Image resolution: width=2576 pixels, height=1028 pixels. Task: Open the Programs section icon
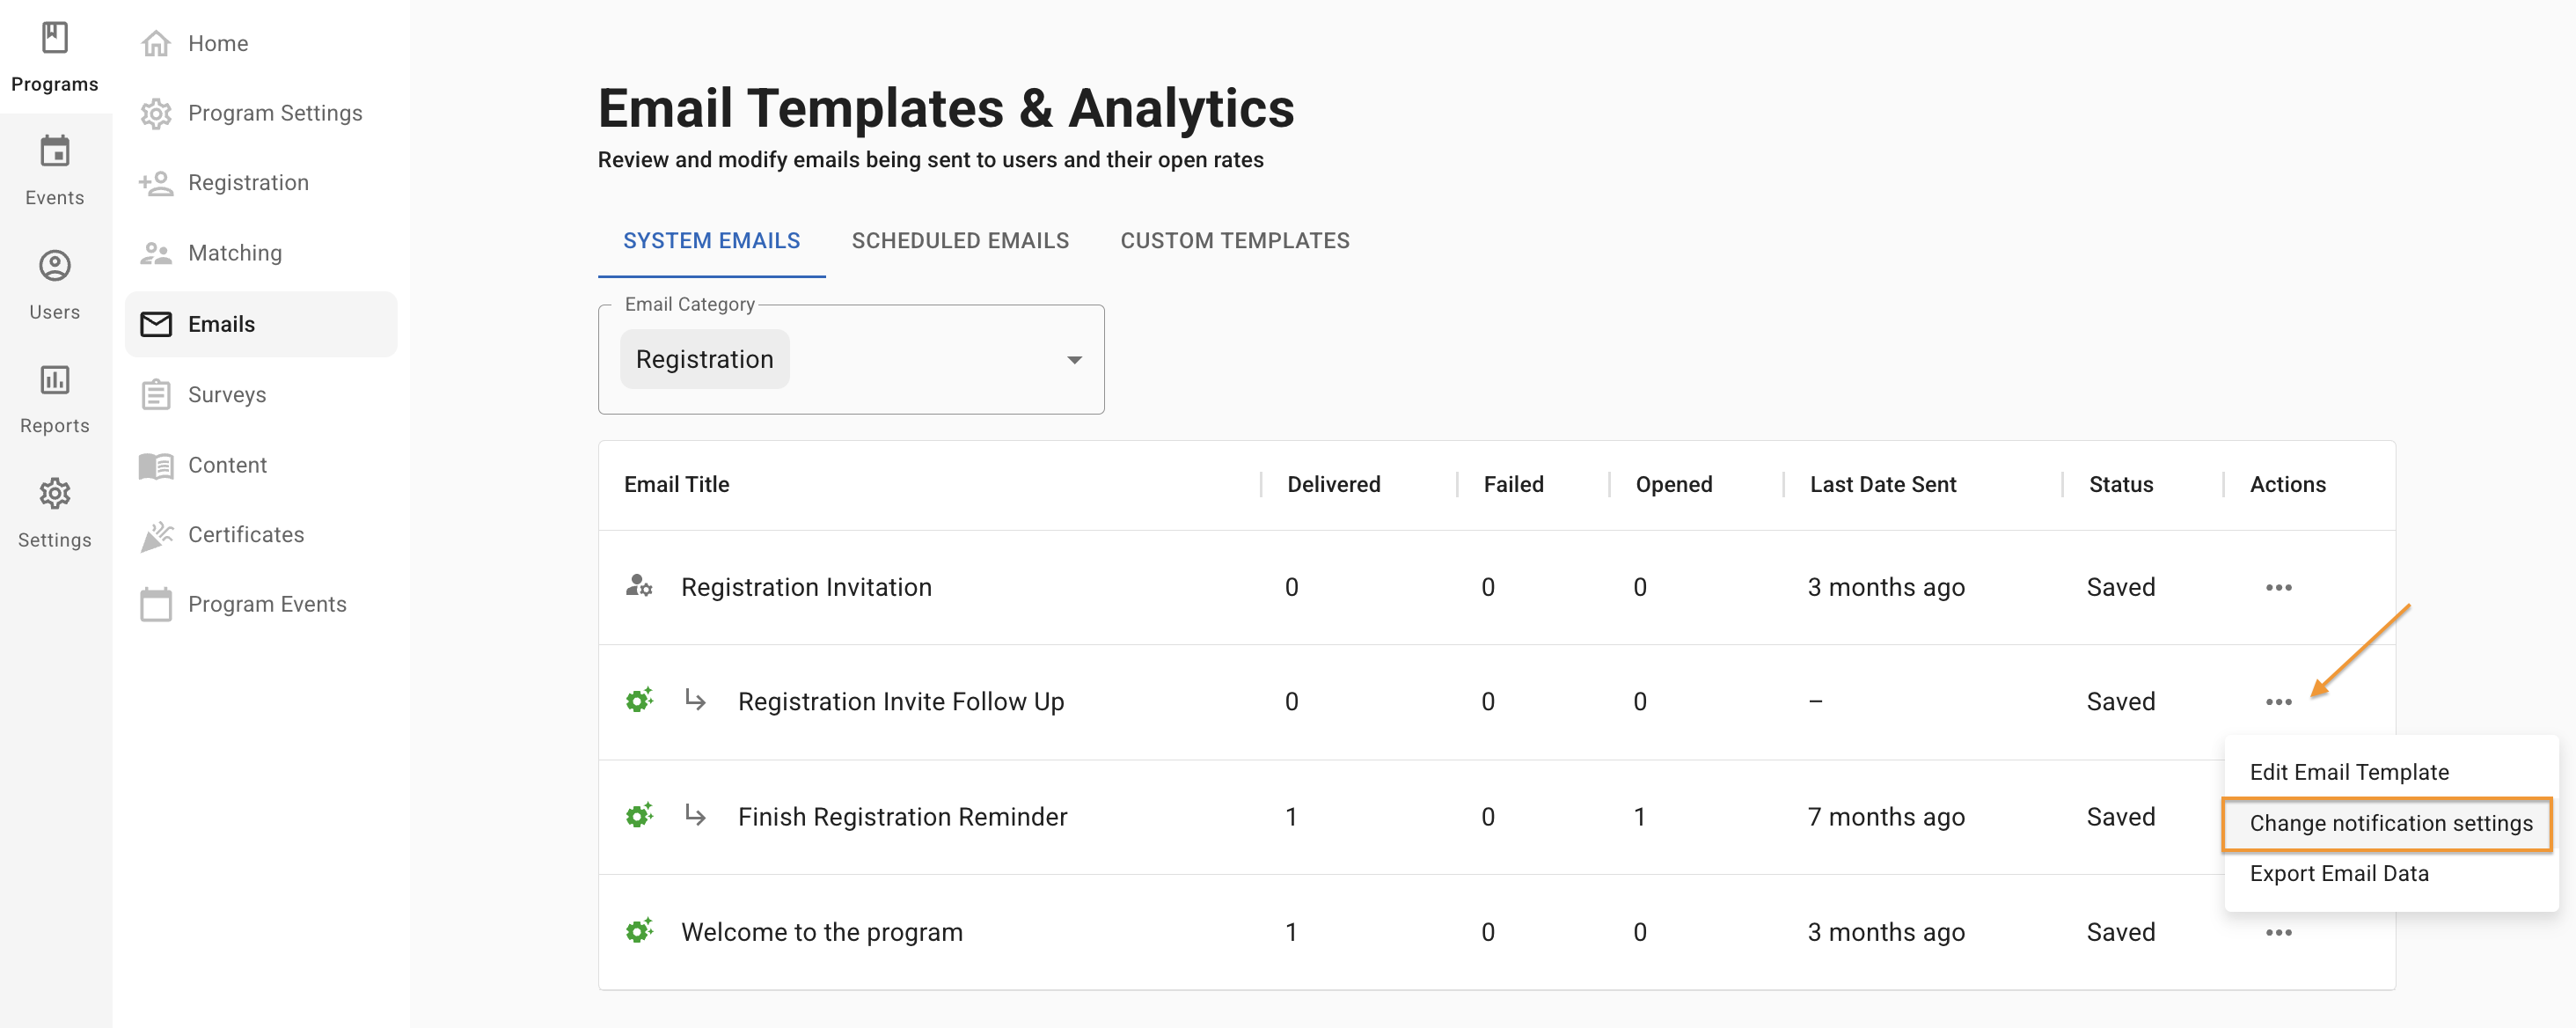tap(54, 38)
